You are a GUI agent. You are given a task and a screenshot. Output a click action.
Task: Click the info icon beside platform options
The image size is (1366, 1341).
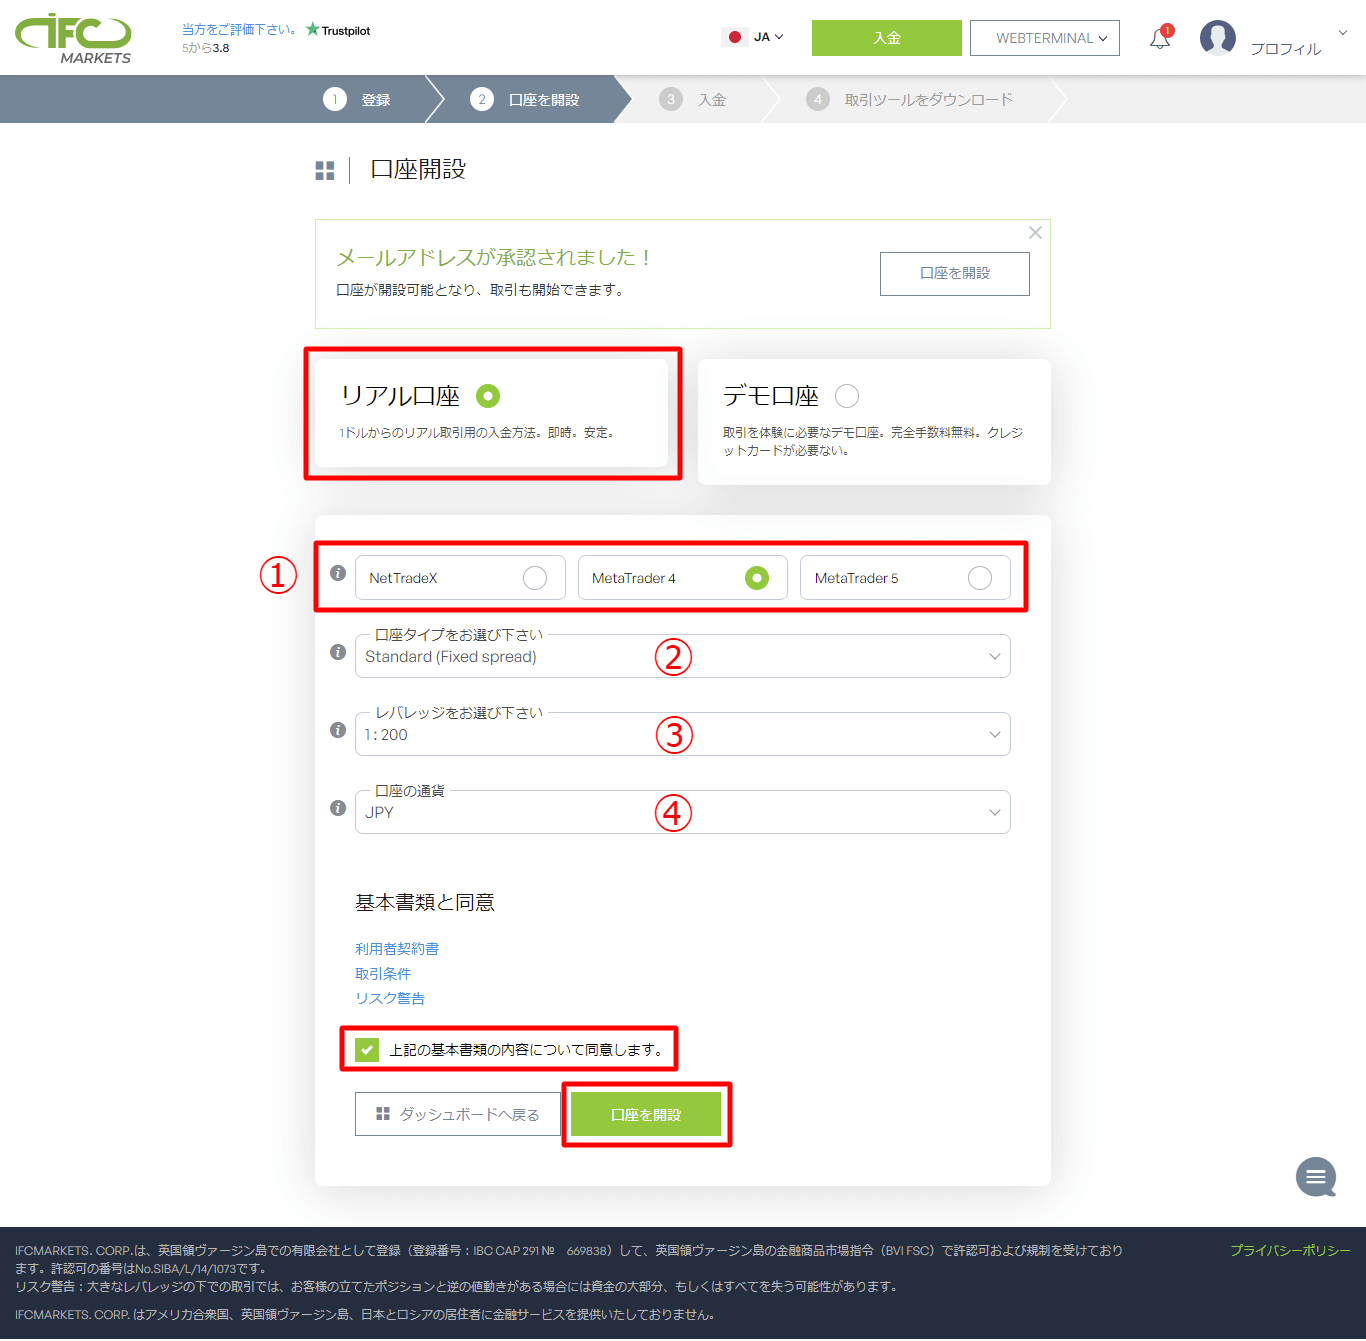[x=338, y=573]
